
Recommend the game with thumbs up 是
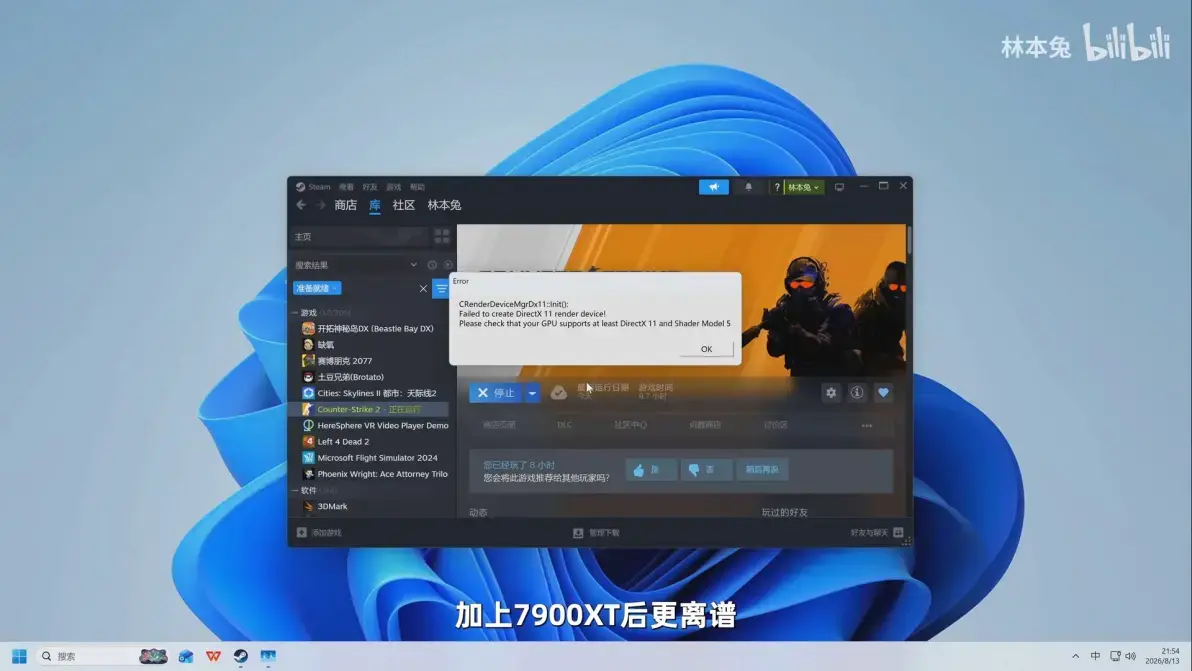click(x=651, y=470)
